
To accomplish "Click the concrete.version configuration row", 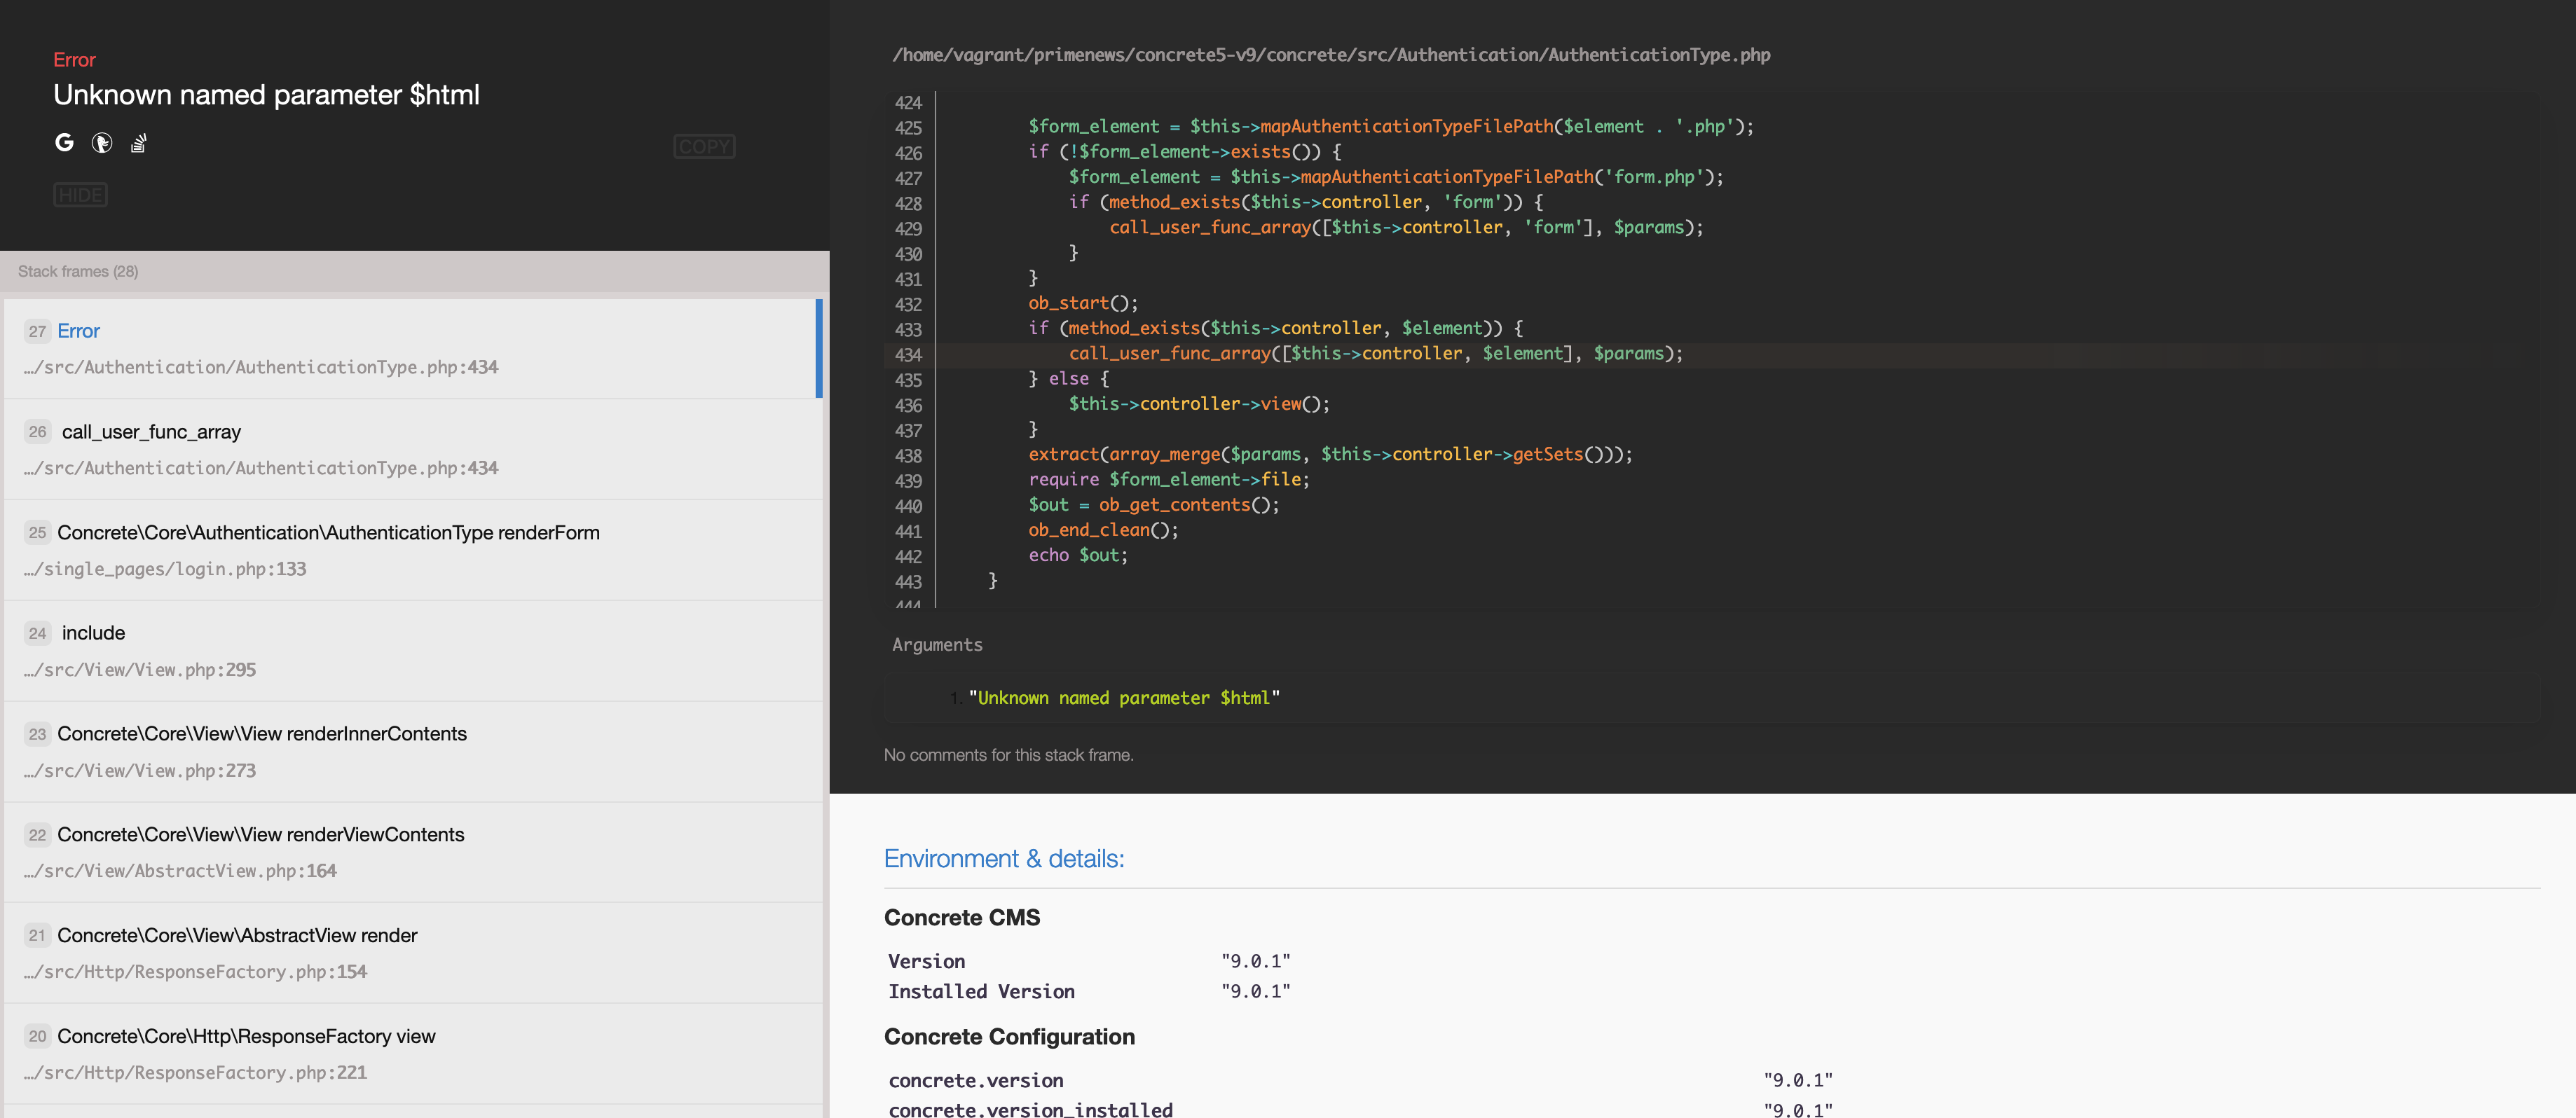I will click(x=976, y=1080).
